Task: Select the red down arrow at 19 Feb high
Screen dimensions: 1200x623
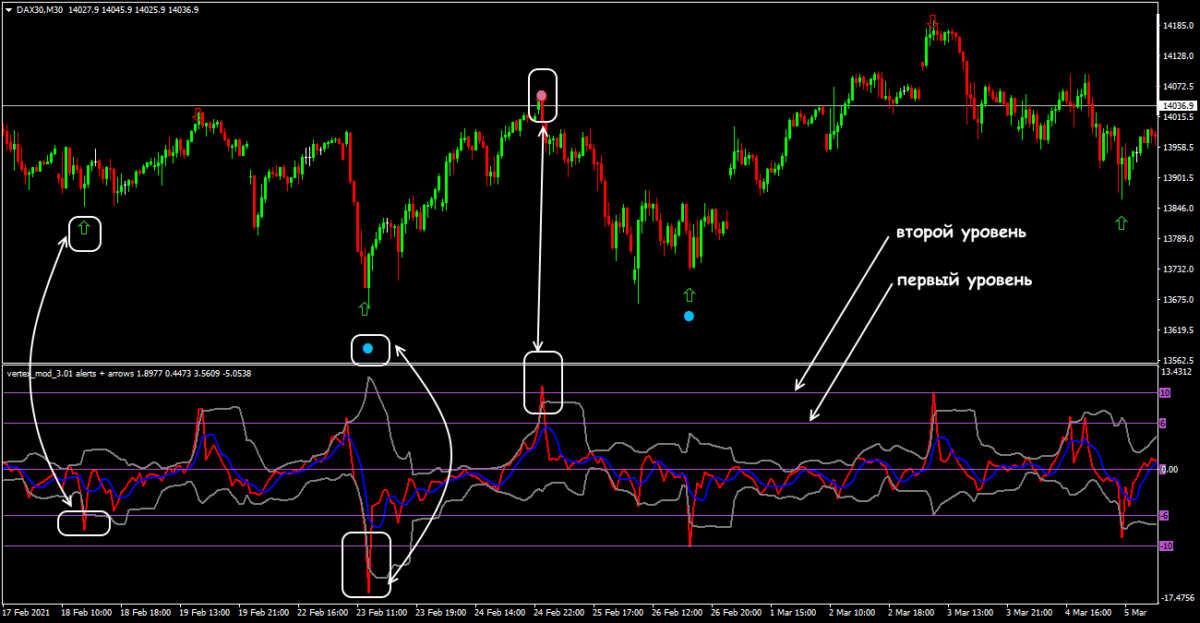Action: point(198,113)
